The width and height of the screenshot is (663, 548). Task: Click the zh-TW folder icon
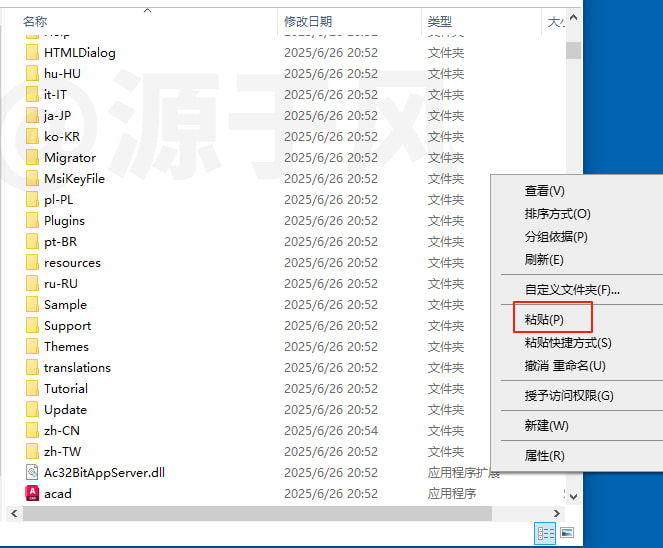point(32,452)
